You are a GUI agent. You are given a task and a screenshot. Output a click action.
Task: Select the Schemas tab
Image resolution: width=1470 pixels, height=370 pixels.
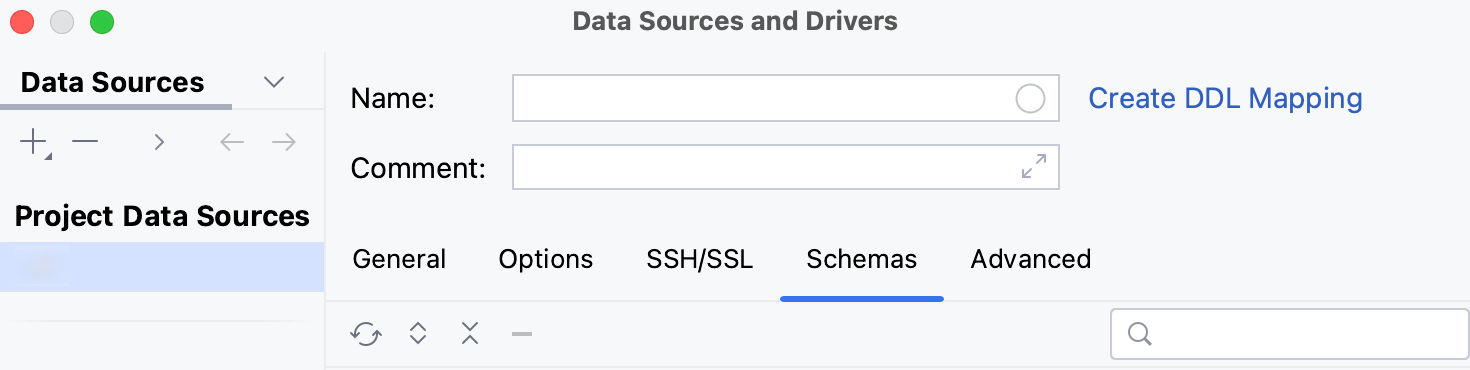[x=862, y=260]
